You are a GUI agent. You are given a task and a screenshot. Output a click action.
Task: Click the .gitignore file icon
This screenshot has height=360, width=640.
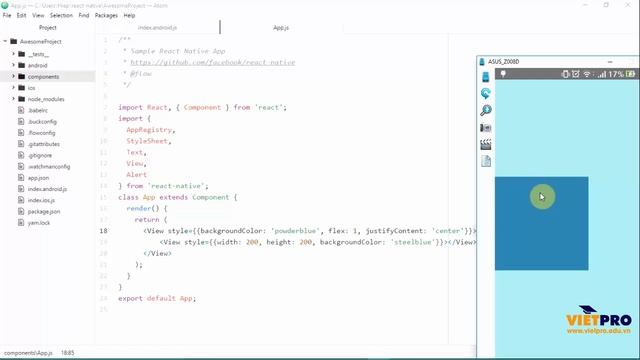coord(21,155)
